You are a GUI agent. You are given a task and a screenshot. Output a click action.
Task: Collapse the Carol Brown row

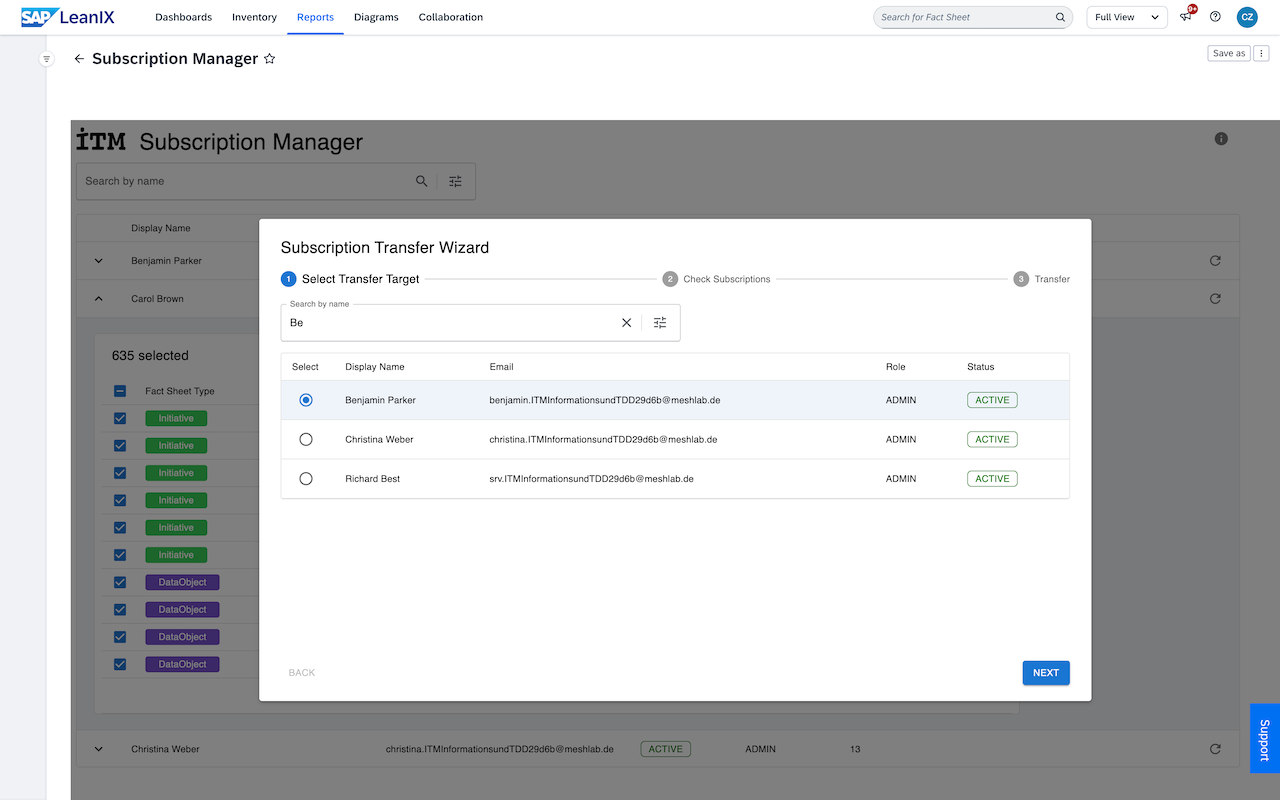click(x=99, y=299)
